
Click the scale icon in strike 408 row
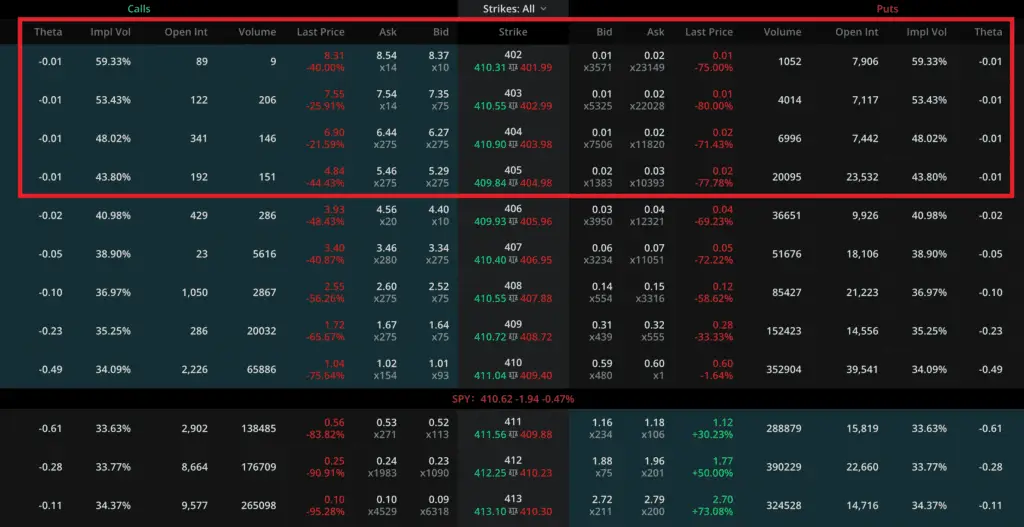(513, 298)
